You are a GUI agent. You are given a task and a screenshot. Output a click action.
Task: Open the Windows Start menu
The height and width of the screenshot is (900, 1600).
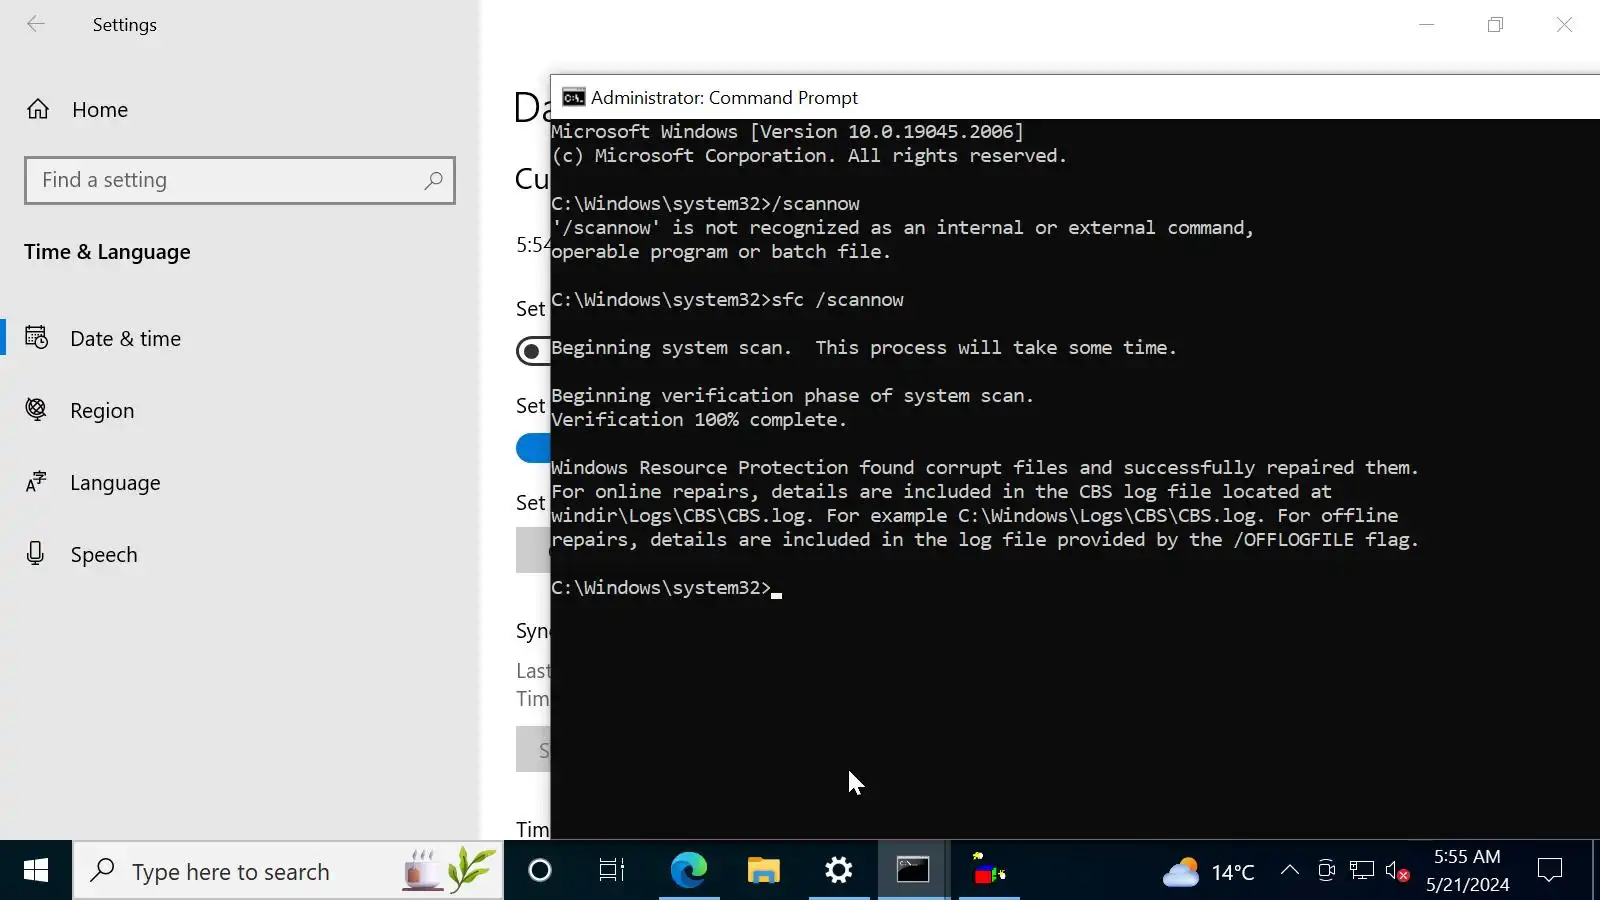click(36, 870)
